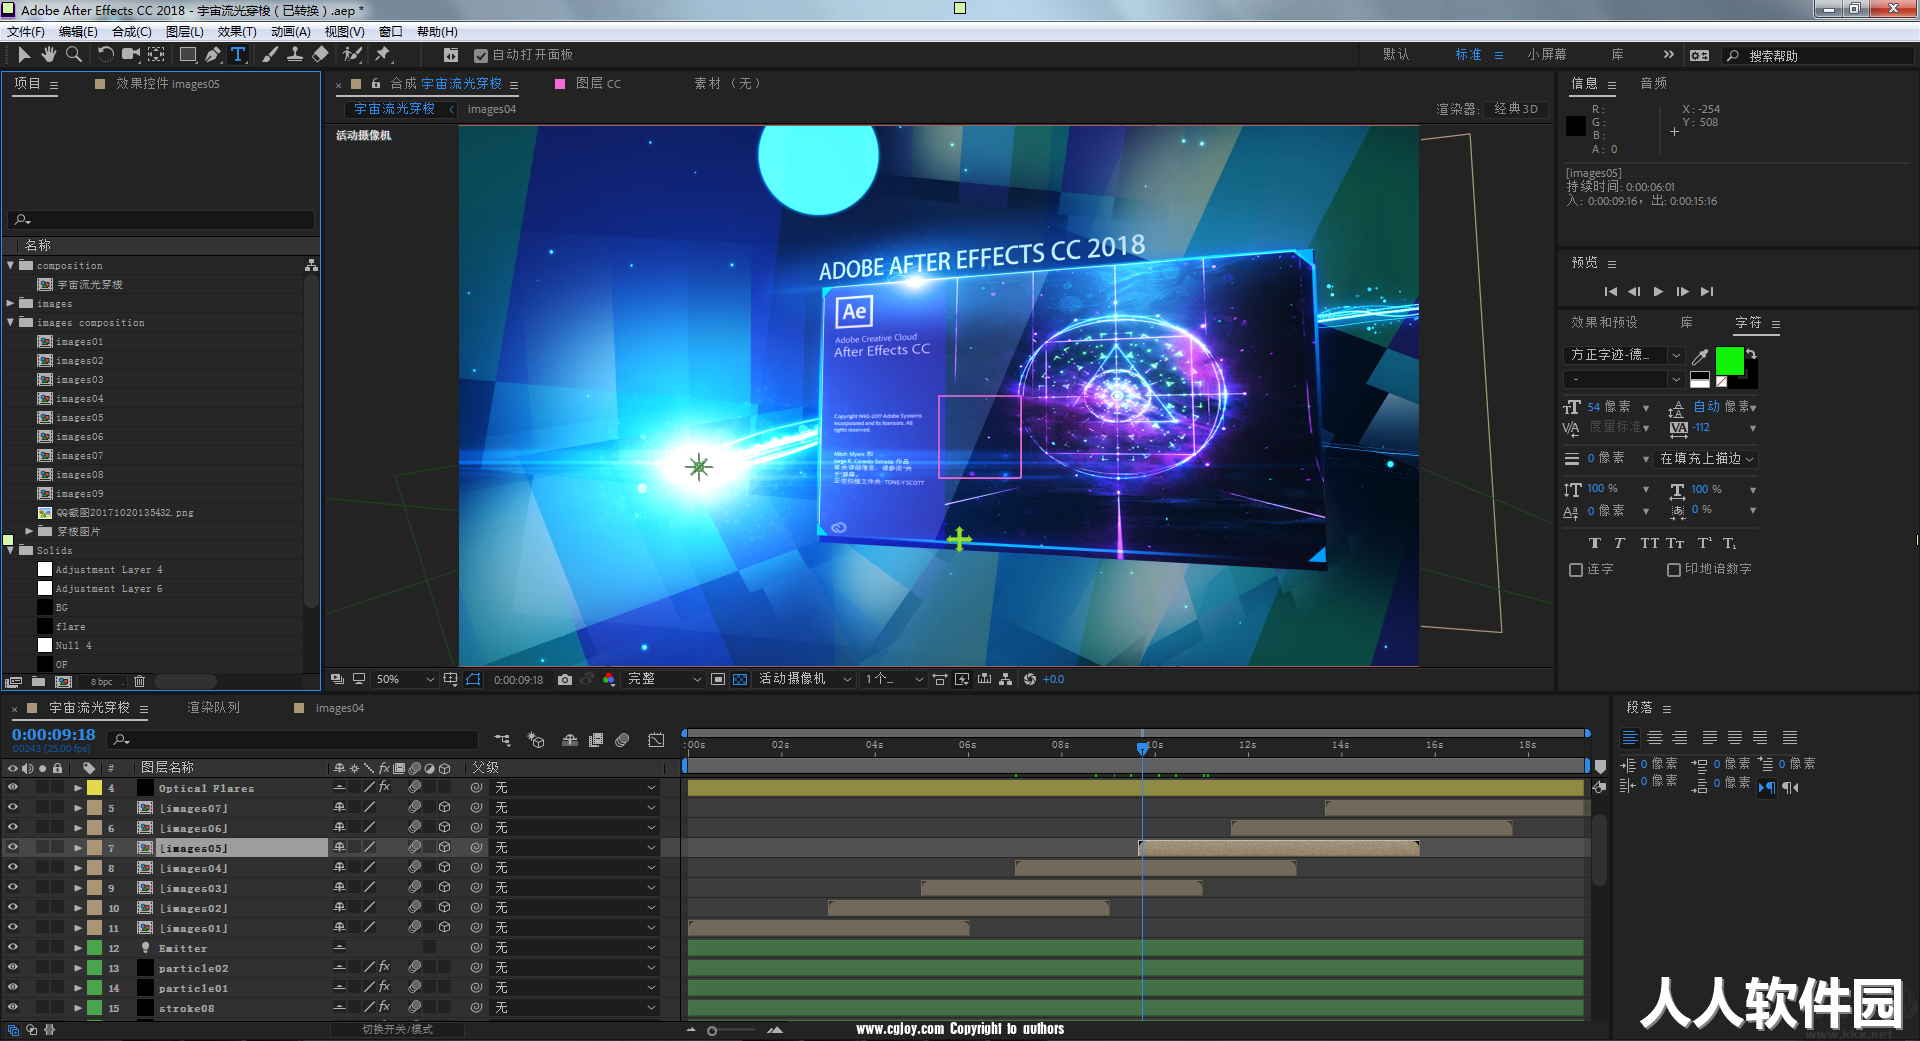Expand the Optical Flares layer properties
Image resolution: width=1920 pixels, height=1041 pixels.
tap(78, 788)
